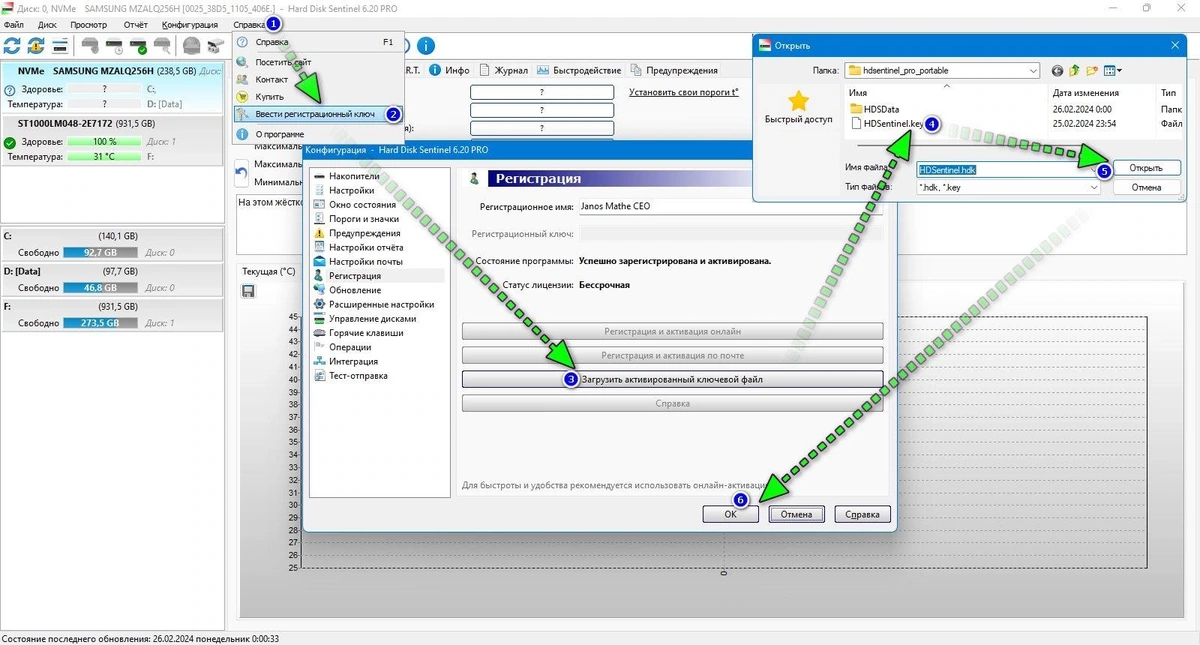Open the view menu icon dropdown in Открыть dialog

coord(1112,71)
